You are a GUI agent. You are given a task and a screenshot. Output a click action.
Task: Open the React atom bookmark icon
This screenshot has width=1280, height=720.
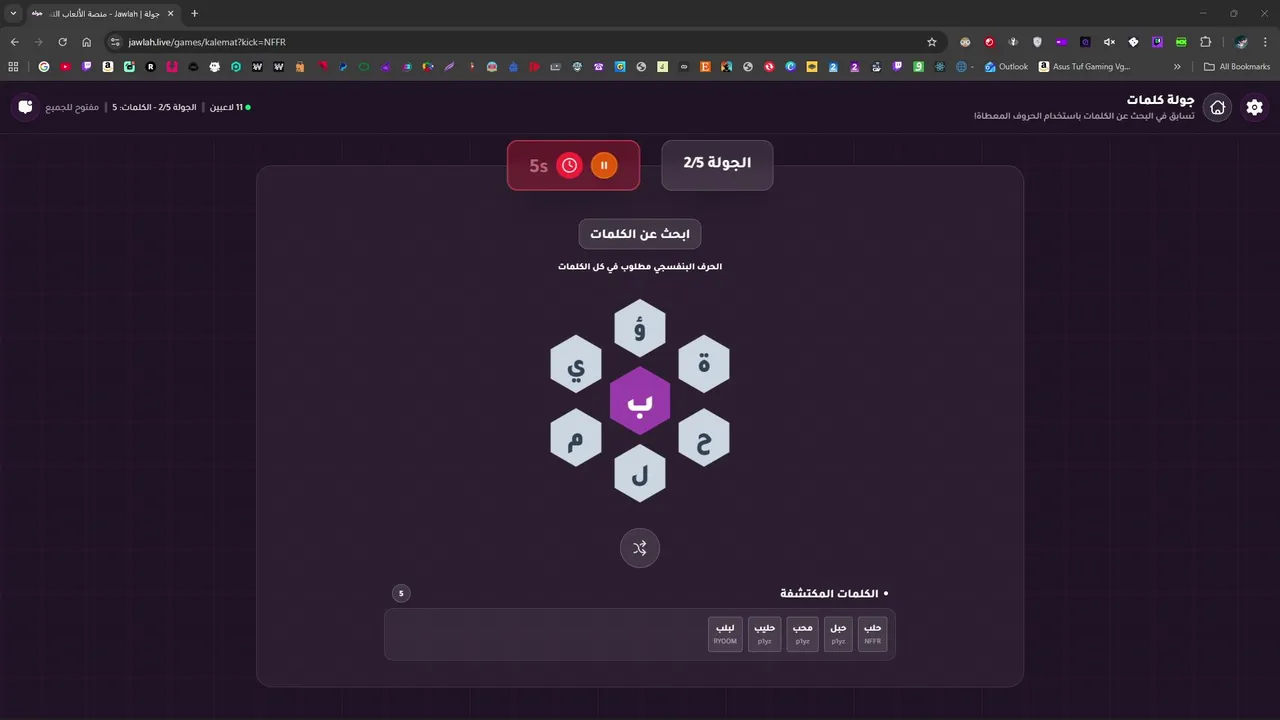940,67
